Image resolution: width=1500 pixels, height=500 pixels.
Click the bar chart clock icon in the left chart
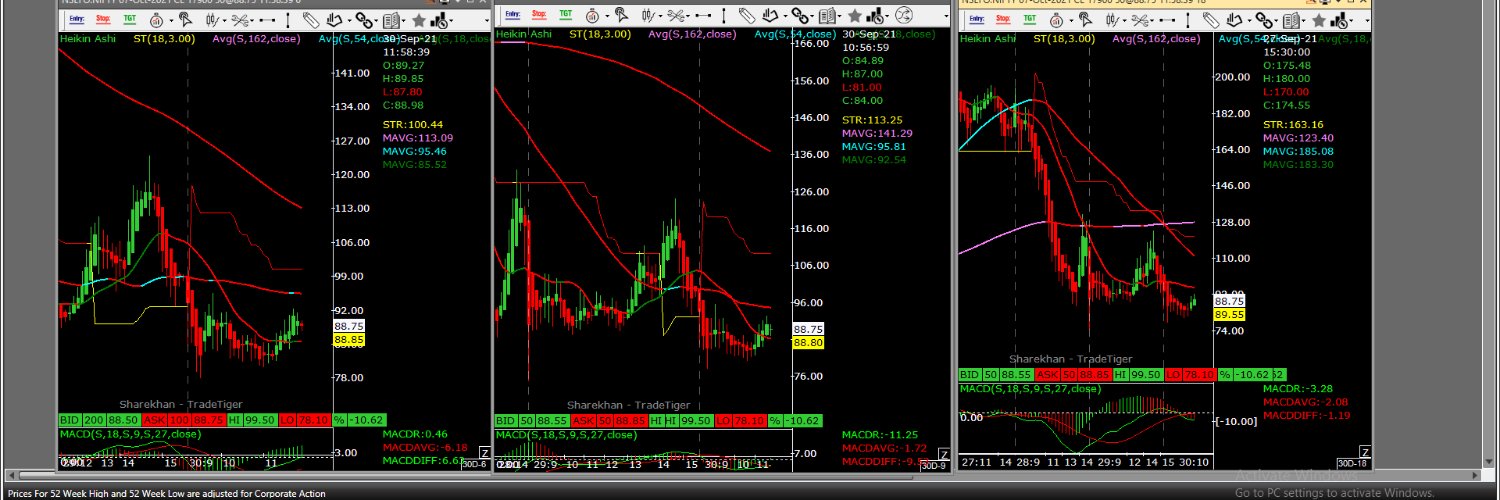click(x=439, y=20)
